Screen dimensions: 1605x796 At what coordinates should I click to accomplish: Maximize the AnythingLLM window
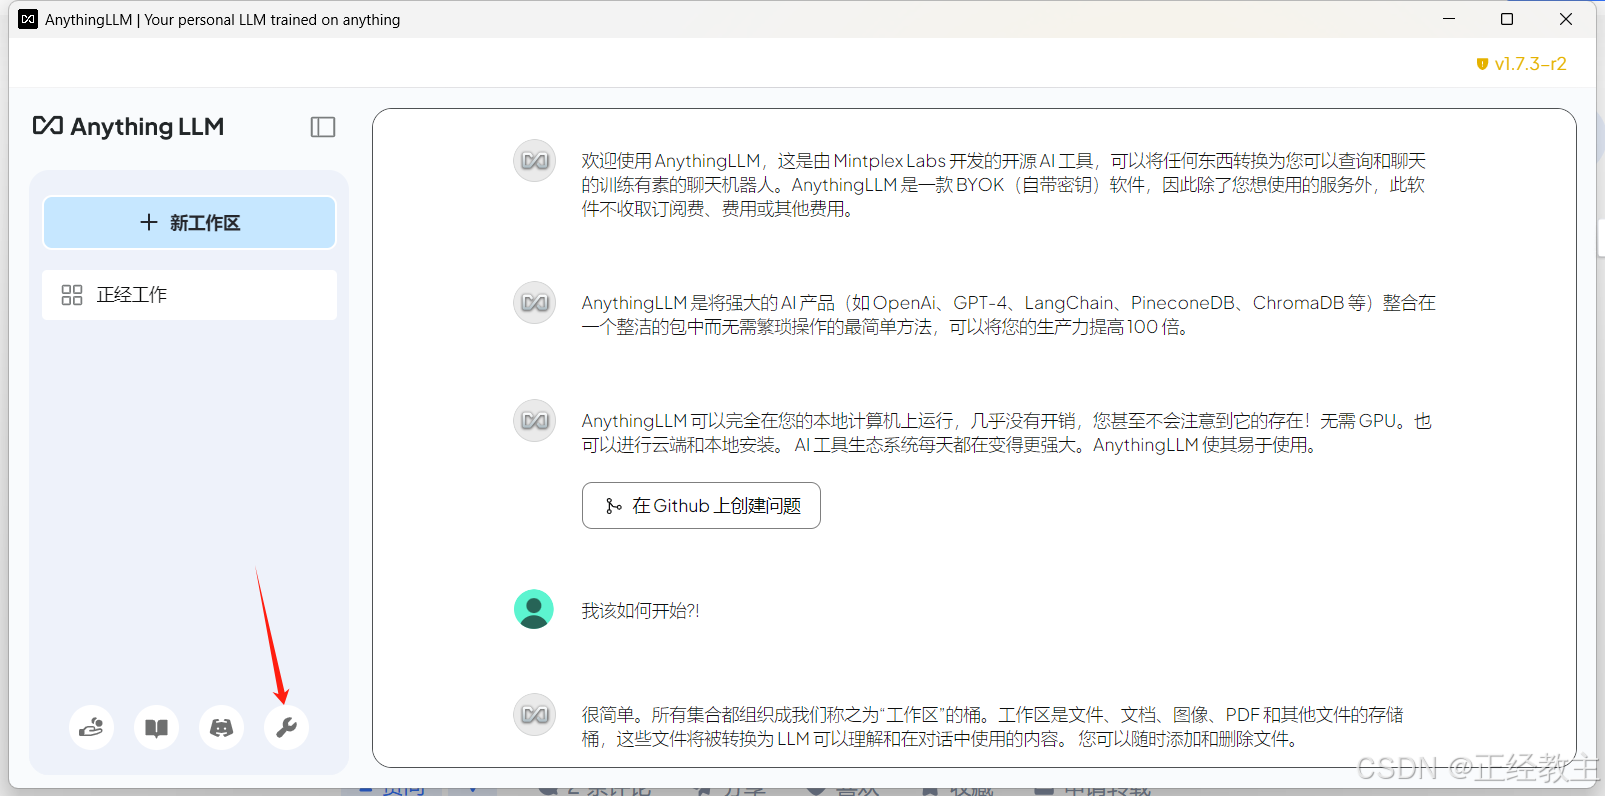click(1507, 19)
